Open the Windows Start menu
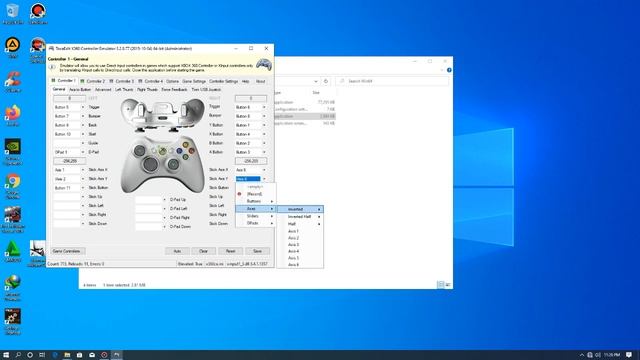This screenshot has height=360, width=640. click(6, 355)
